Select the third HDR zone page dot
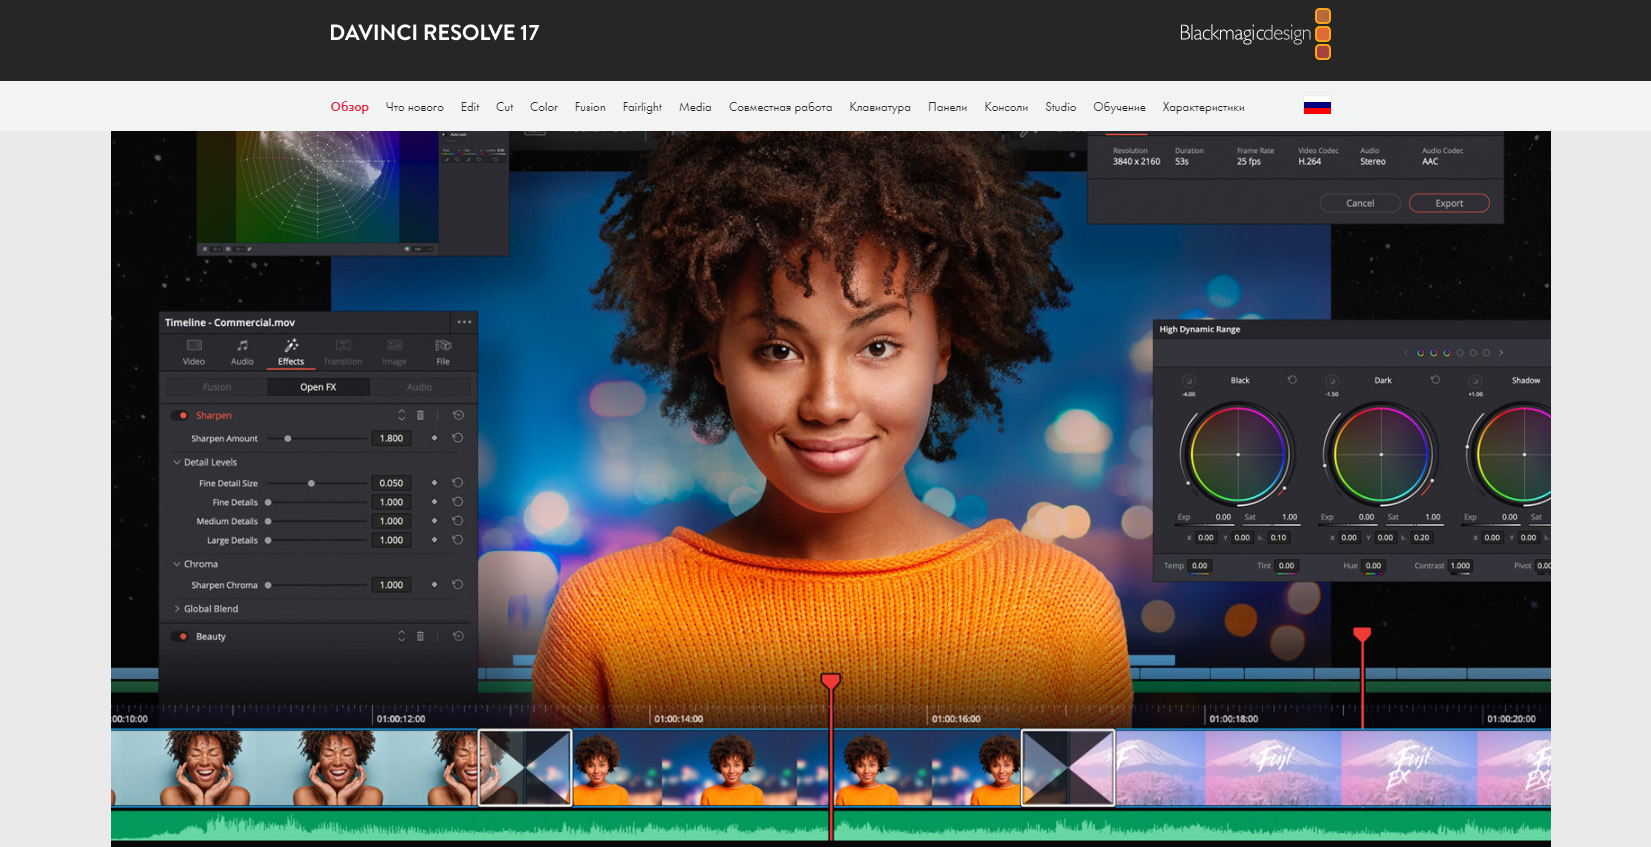This screenshot has width=1651, height=847. tap(1446, 353)
